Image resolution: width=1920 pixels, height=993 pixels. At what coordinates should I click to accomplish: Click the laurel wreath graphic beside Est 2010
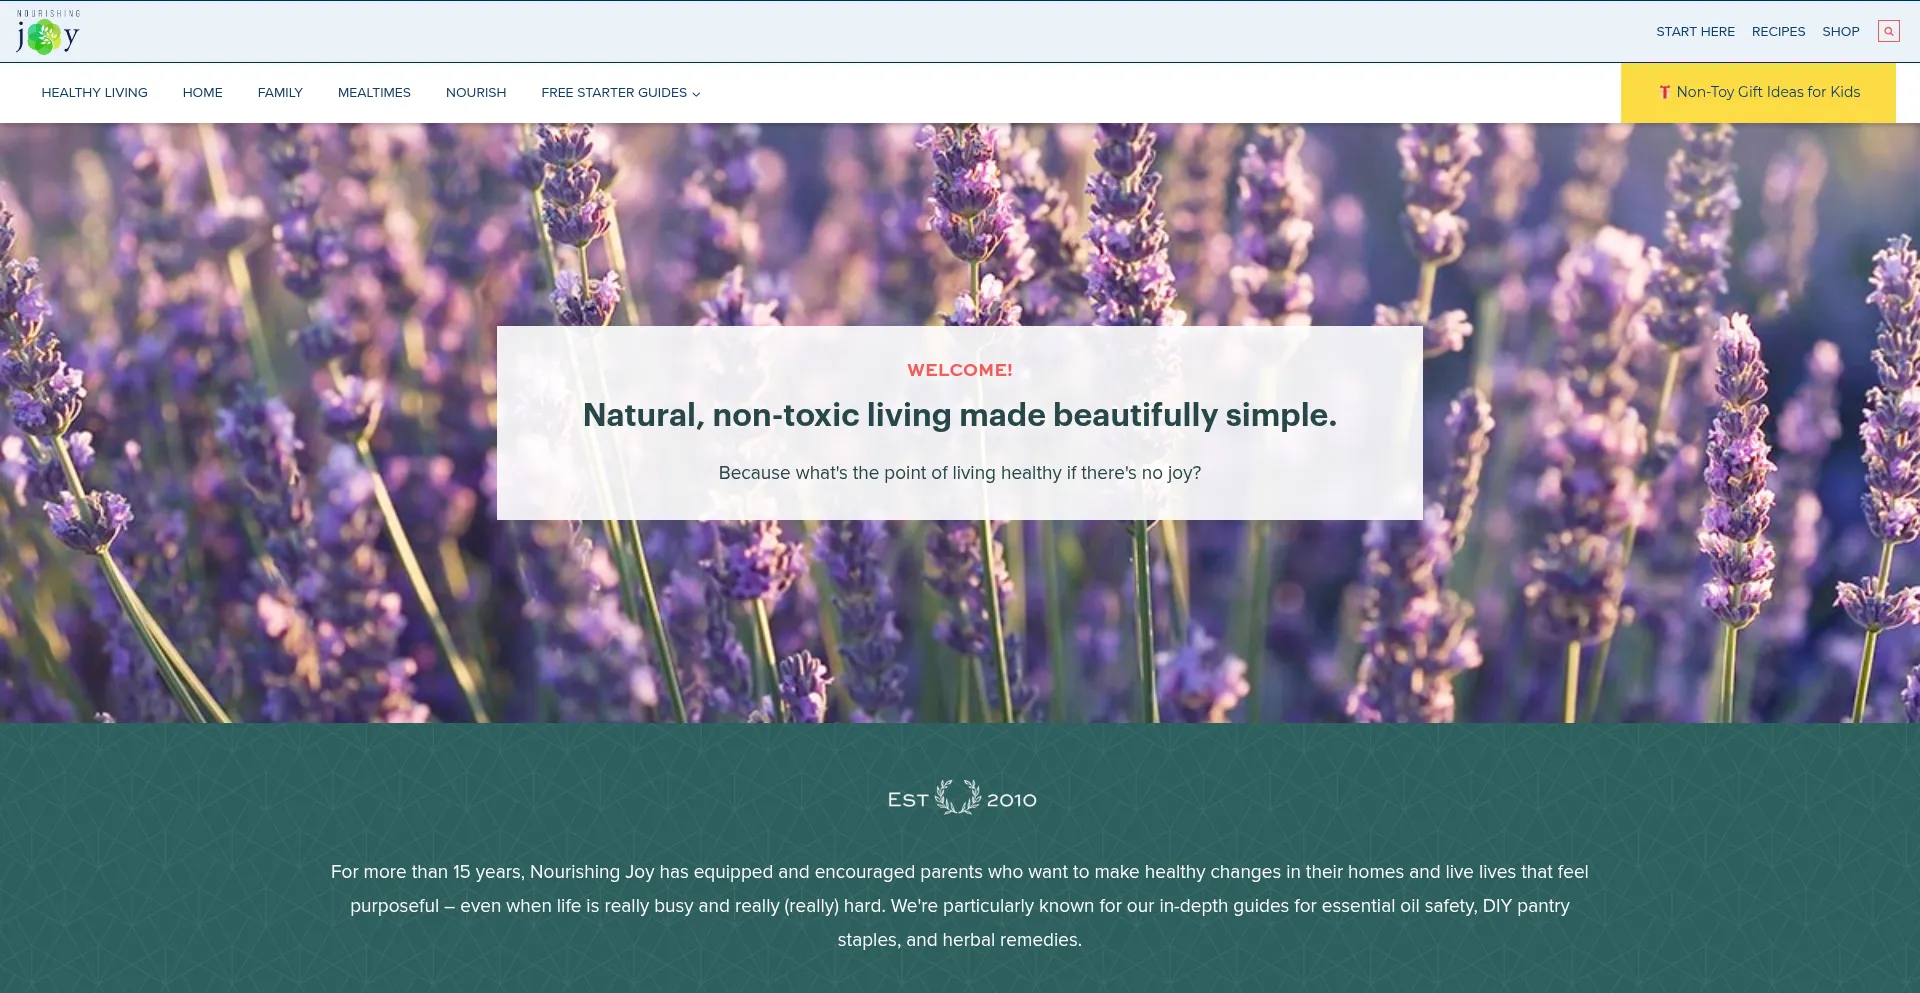click(959, 798)
